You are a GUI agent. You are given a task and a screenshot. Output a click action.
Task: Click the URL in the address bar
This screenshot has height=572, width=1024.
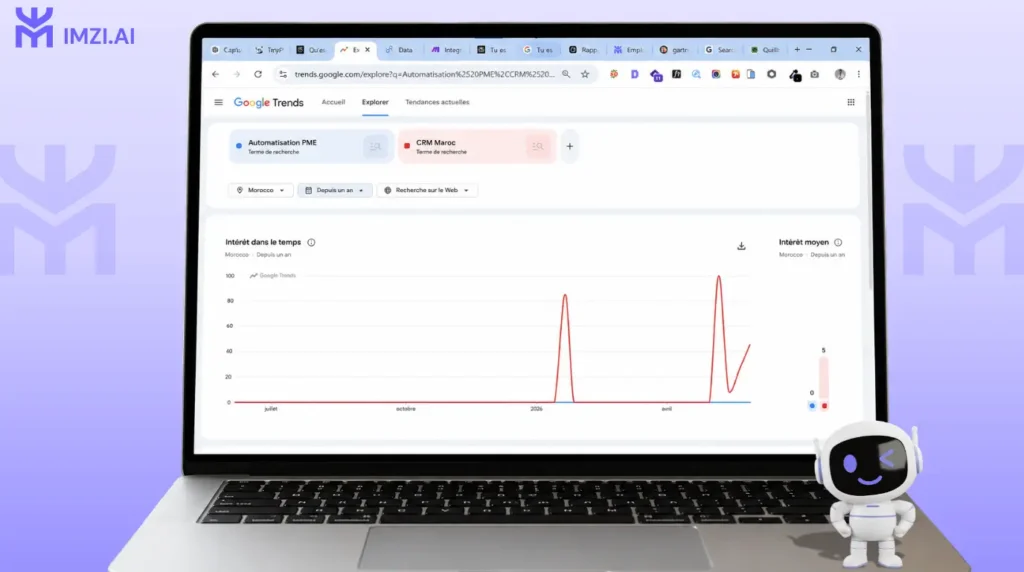tap(424, 74)
